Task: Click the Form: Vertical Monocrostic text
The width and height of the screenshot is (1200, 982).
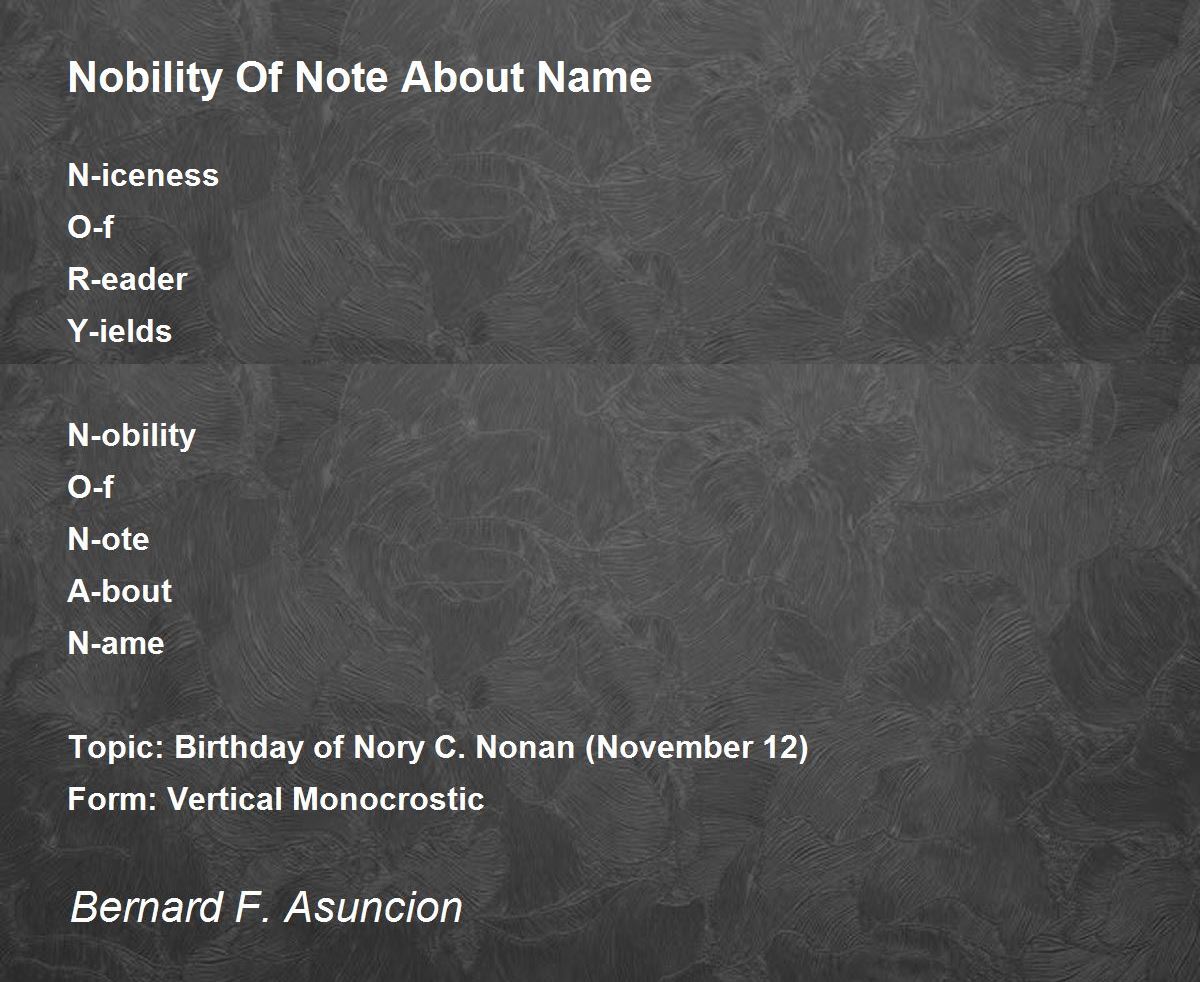Action: pos(276,799)
